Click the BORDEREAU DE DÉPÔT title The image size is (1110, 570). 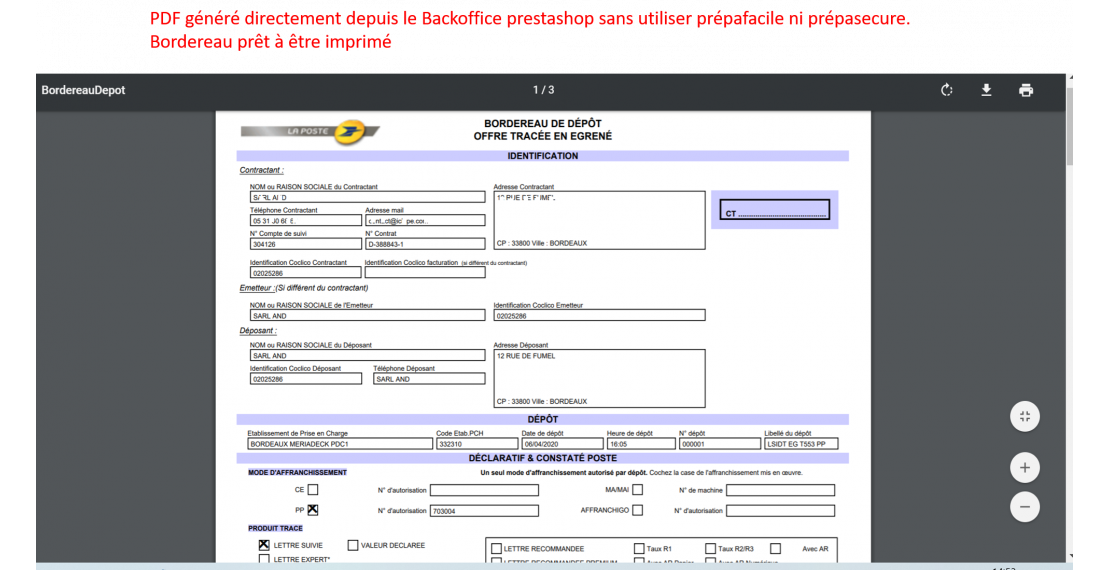[543, 123]
